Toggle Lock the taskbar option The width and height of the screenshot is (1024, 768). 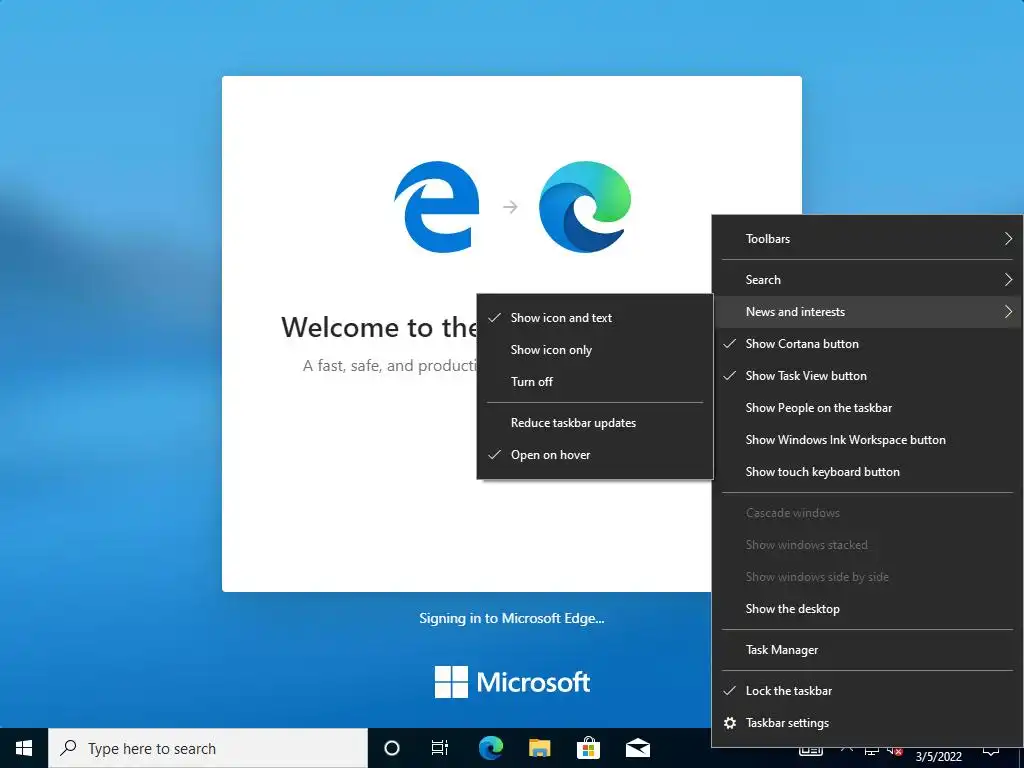[x=868, y=691]
